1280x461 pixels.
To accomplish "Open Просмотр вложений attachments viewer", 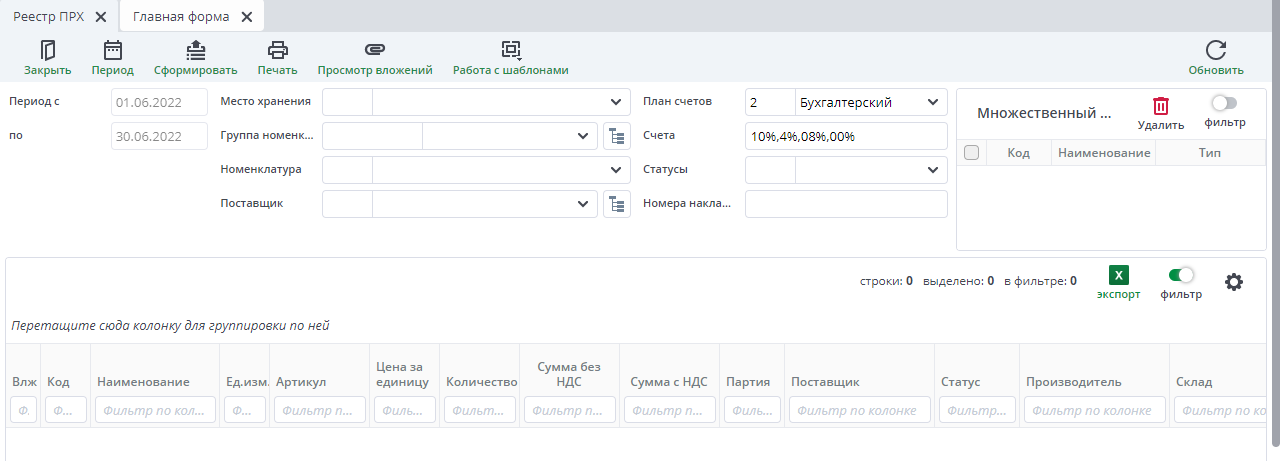I will (374, 51).
